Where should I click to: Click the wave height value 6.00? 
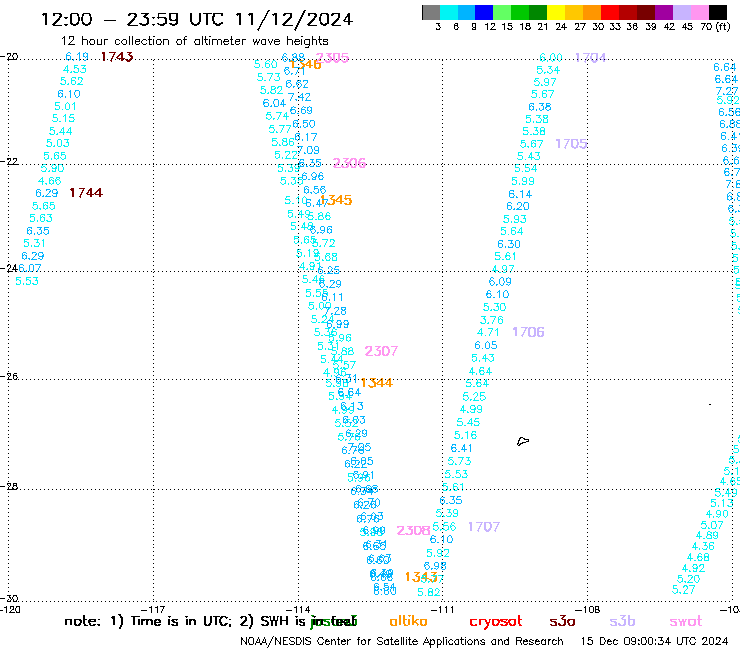(551, 57)
